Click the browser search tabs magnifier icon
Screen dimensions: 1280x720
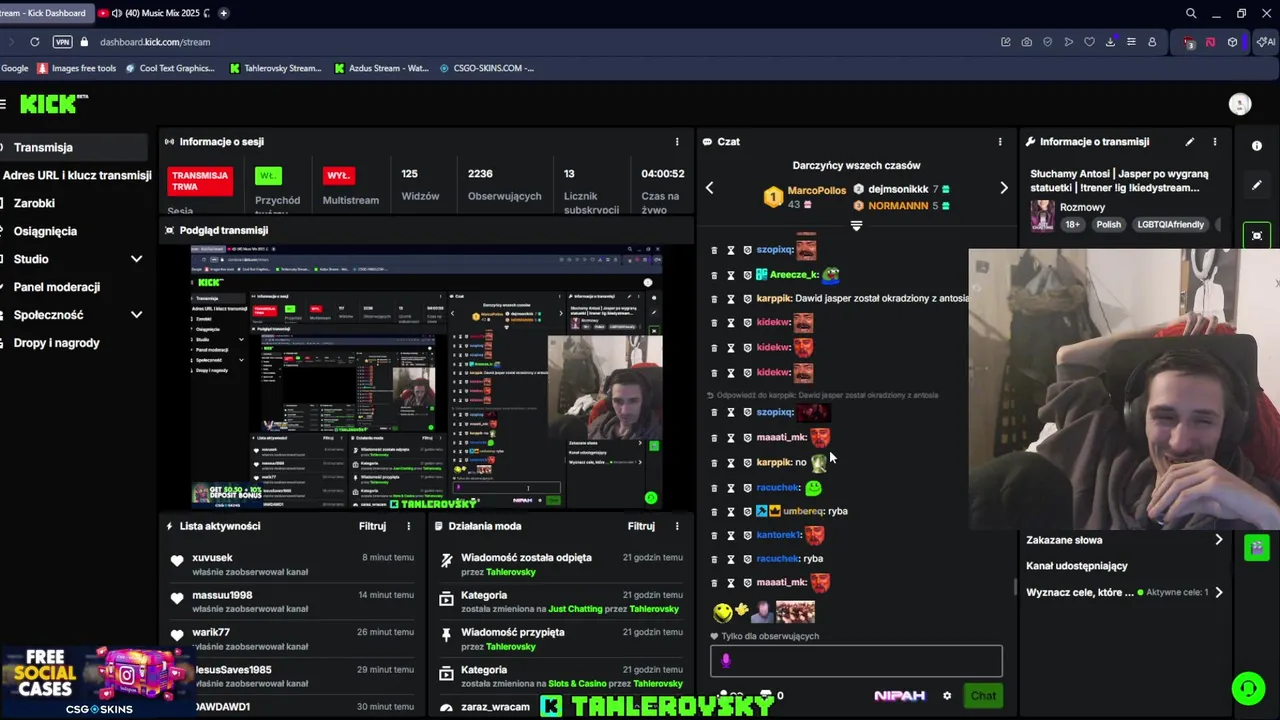(x=1191, y=13)
